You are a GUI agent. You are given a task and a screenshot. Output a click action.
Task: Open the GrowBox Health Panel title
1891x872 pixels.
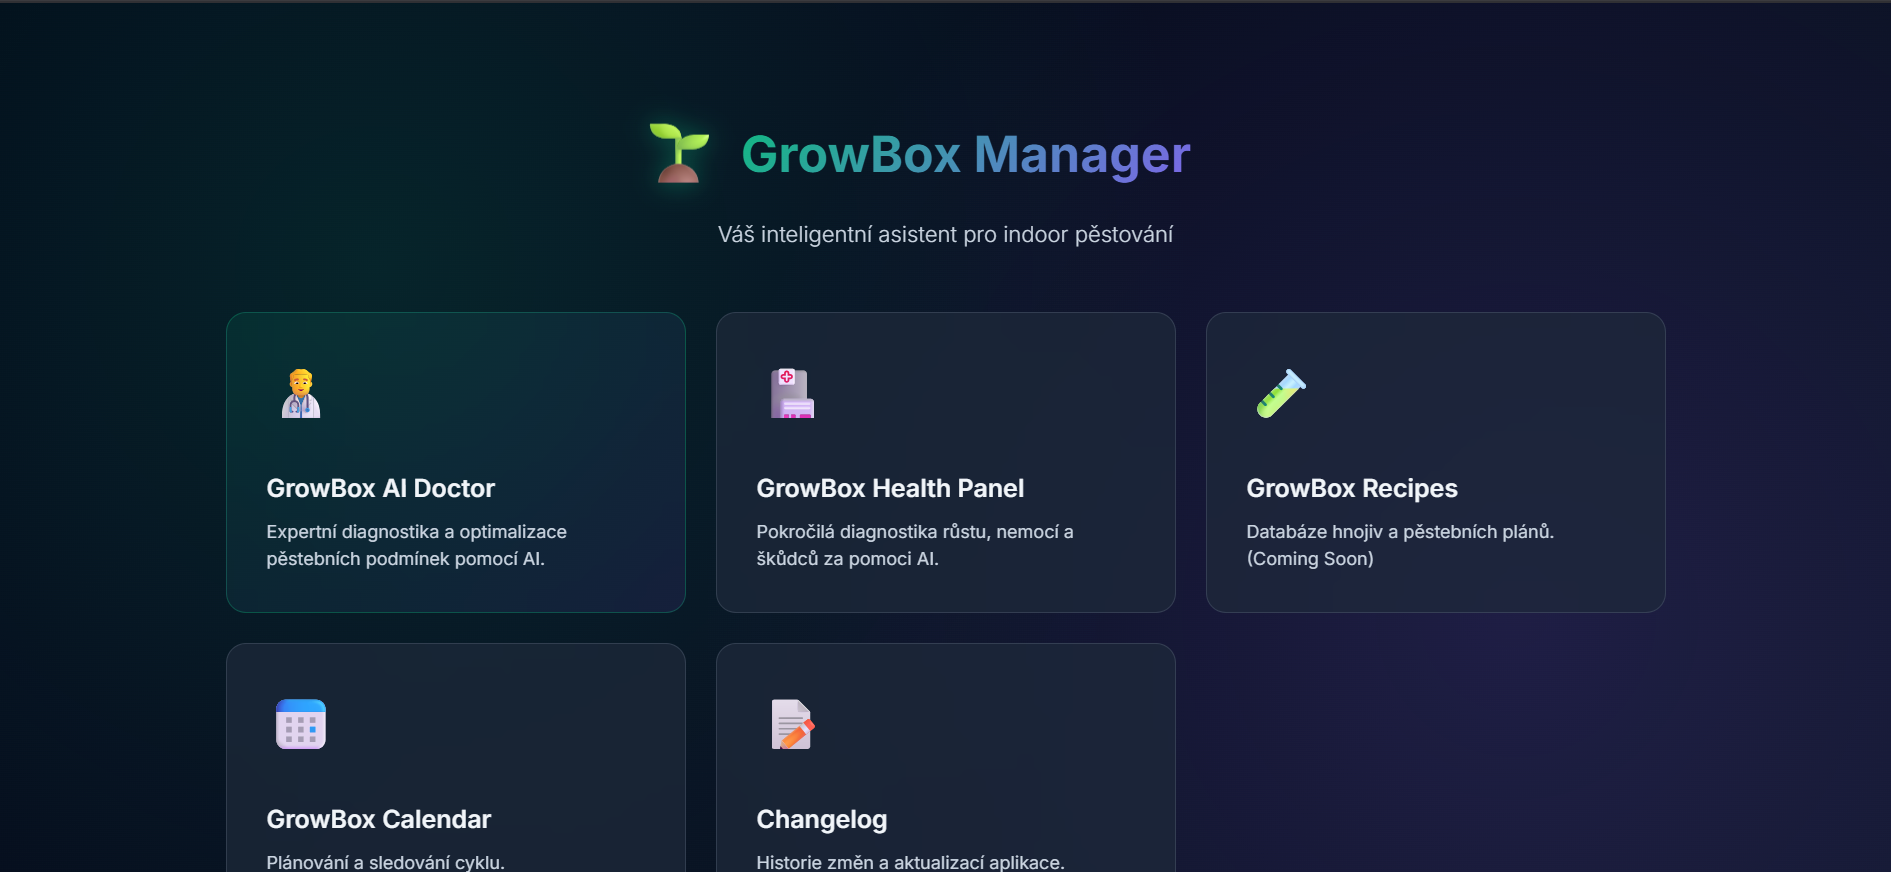(x=890, y=488)
